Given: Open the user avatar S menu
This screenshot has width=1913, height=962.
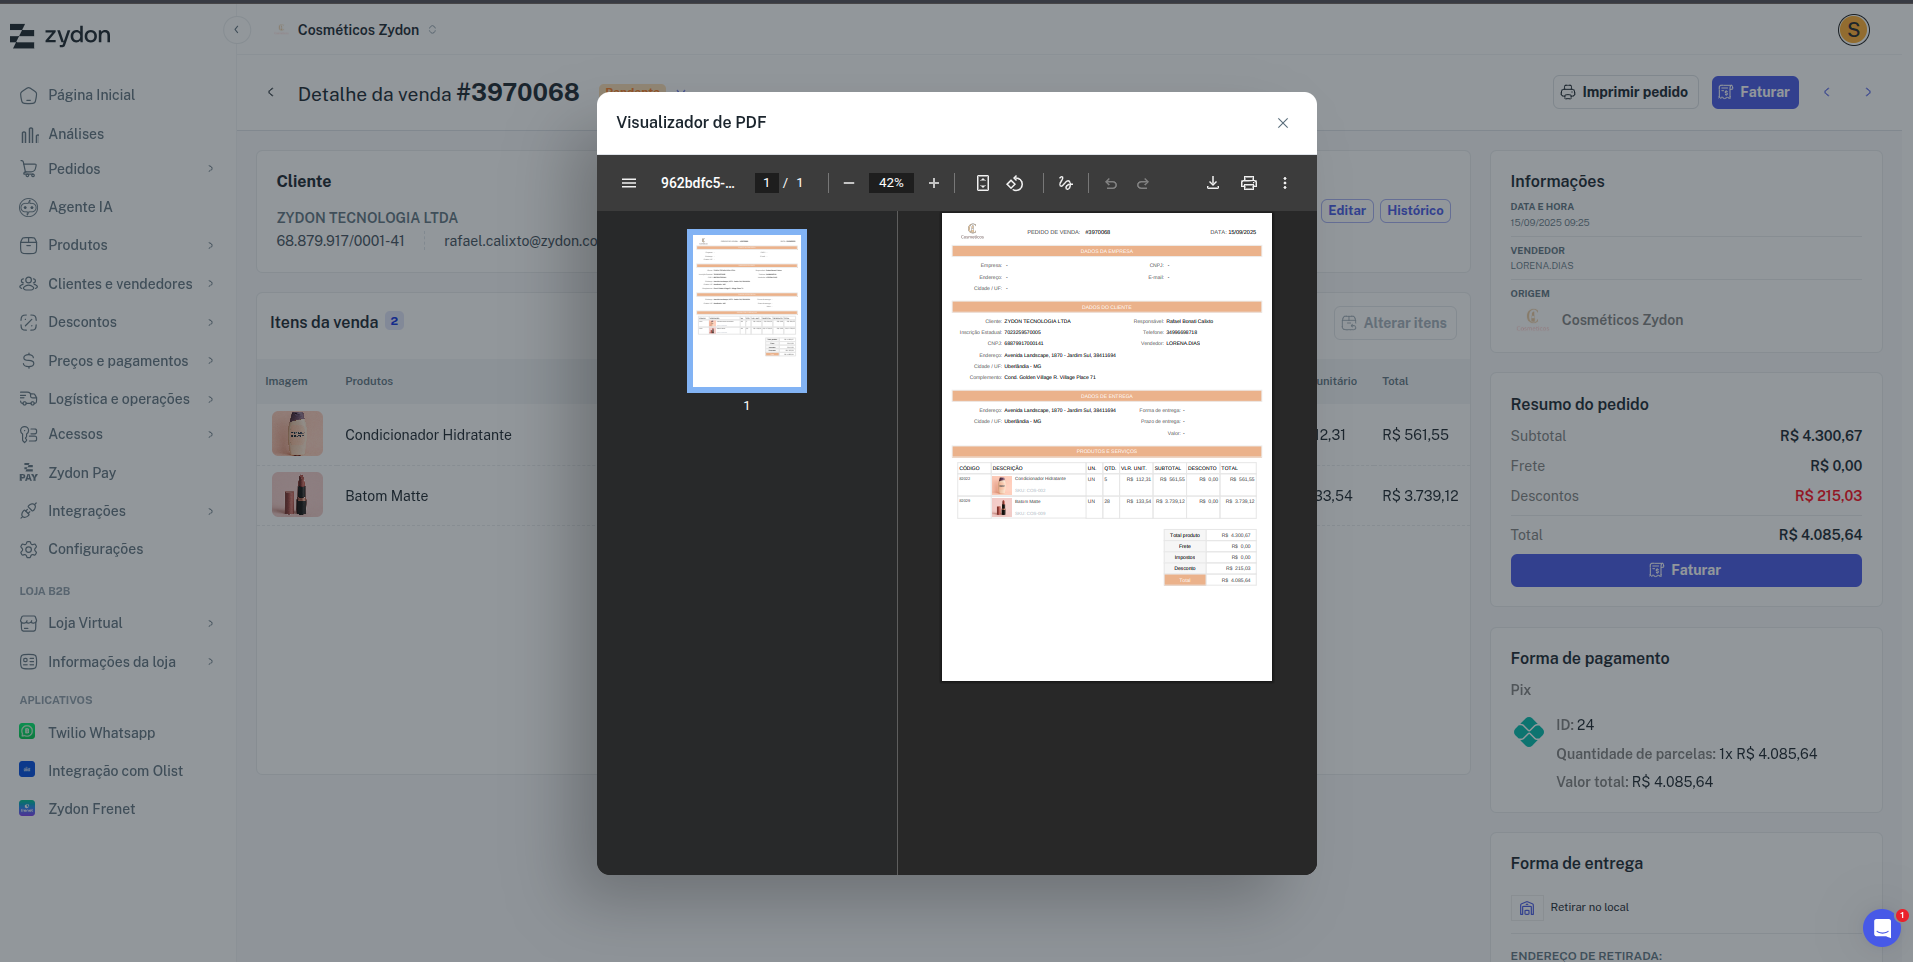Looking at the screenshot, I should point(1854,30).
